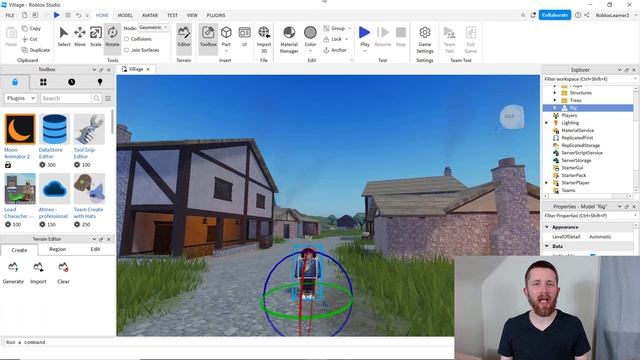
Task: Click the Toolbox search field
Action: click(66, 98)
